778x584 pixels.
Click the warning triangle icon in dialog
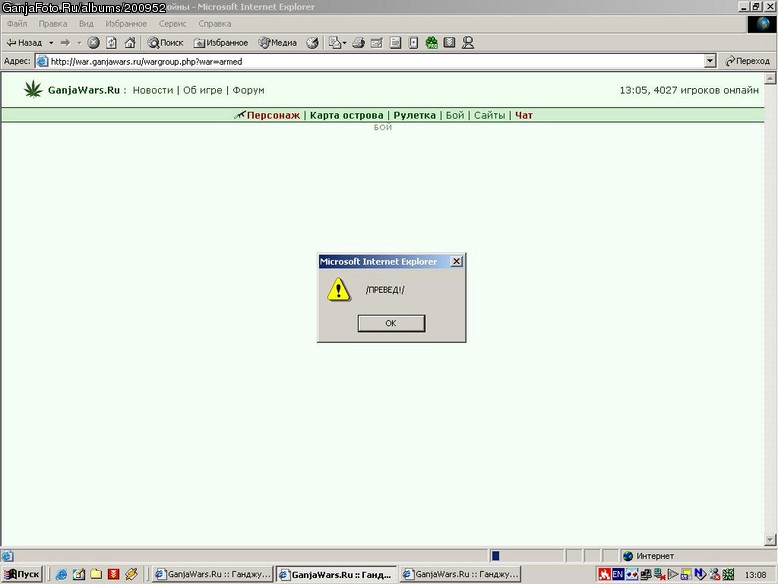coord(338,289)
